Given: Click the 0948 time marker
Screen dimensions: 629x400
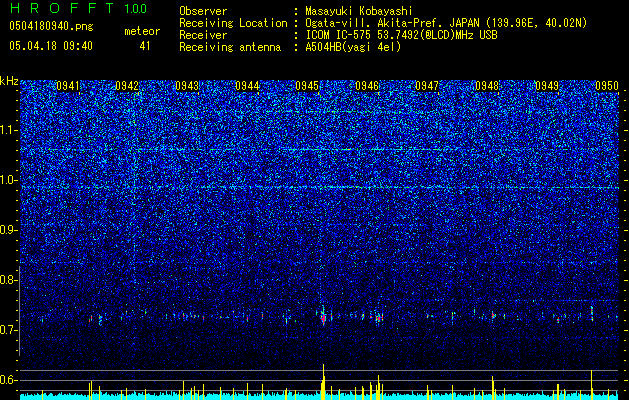Looking at the screenshot, I should click(487, 86).
